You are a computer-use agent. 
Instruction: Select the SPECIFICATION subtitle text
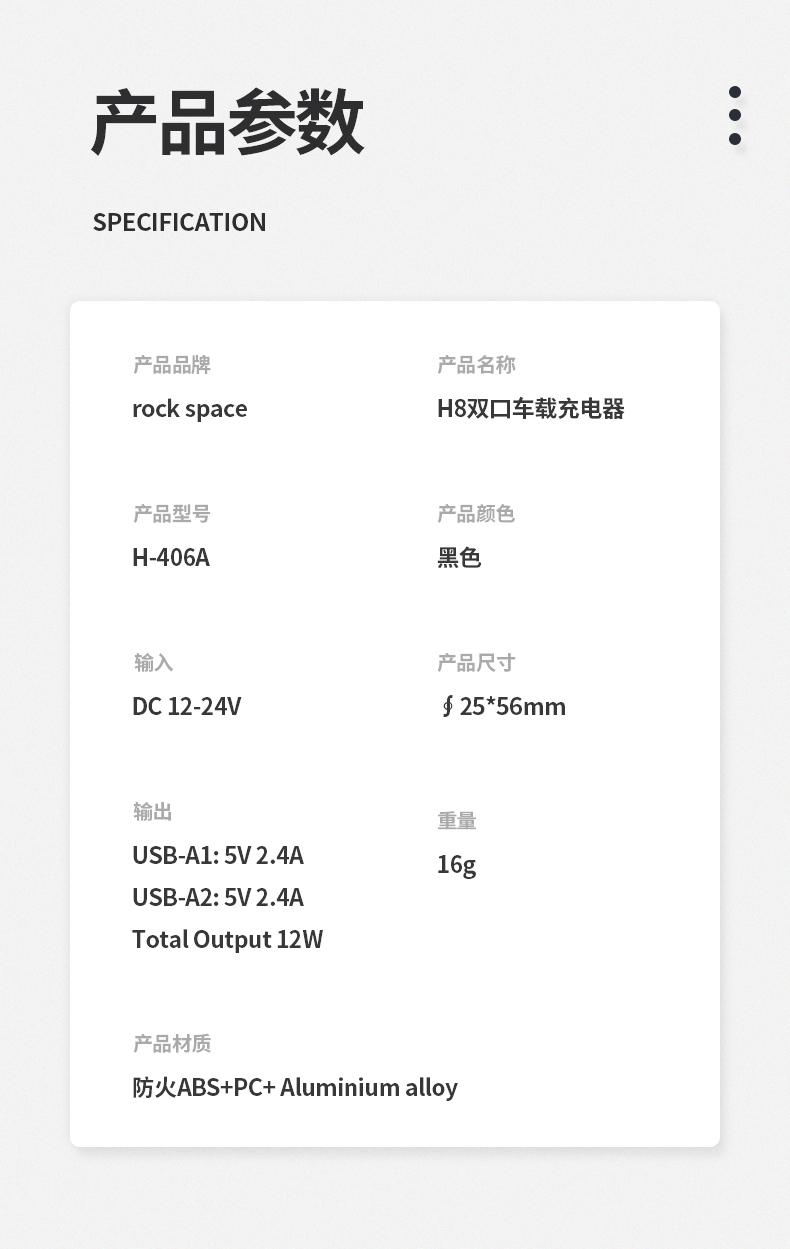[180, 222]
